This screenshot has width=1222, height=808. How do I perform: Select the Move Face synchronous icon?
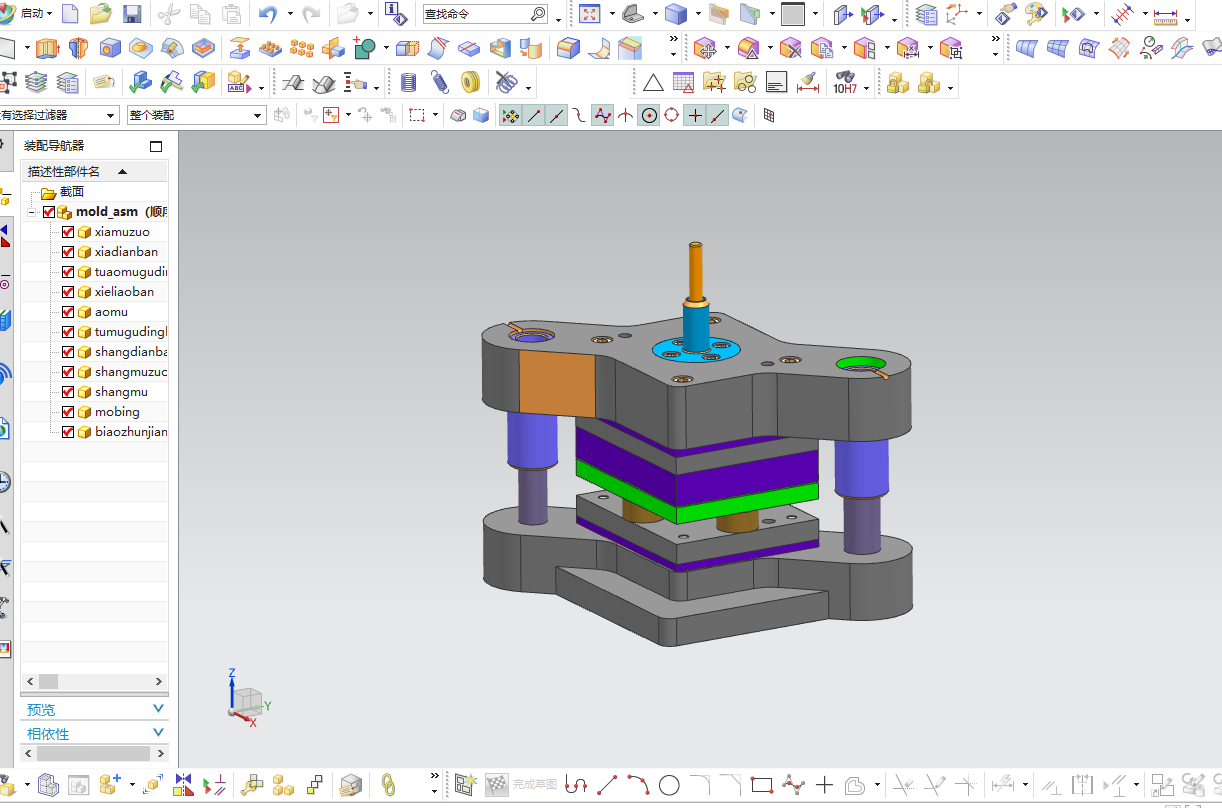(x=705, y=48)
